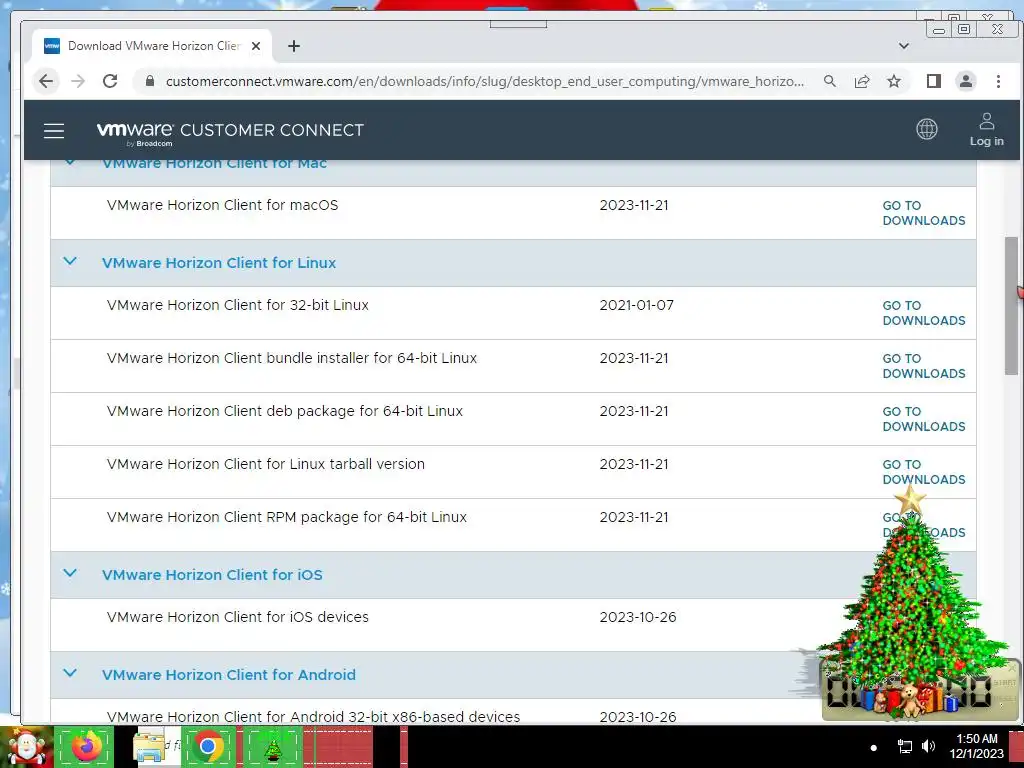1024x768 pixels.
Task: Click the iOS devices 2023-10-26 date
Action: [638, 616]
